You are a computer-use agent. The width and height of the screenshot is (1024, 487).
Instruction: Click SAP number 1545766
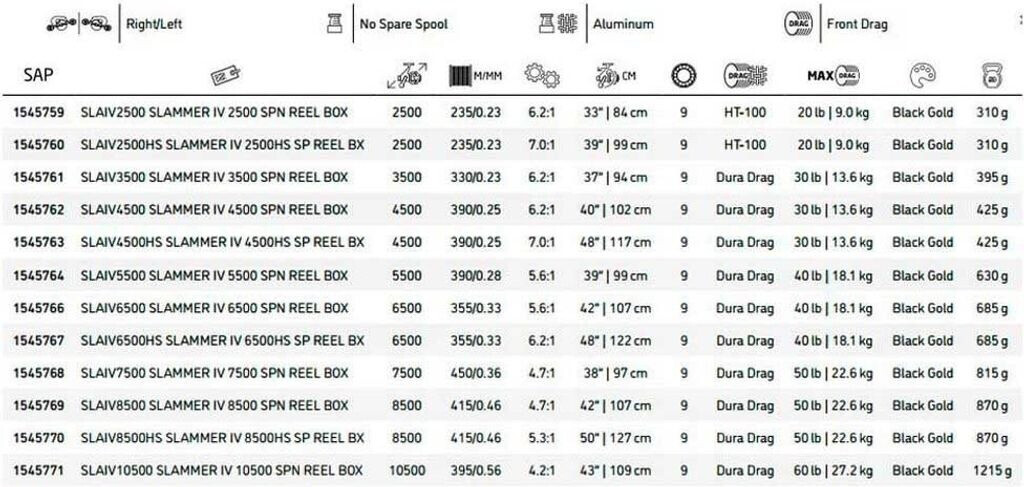[39, 308]
